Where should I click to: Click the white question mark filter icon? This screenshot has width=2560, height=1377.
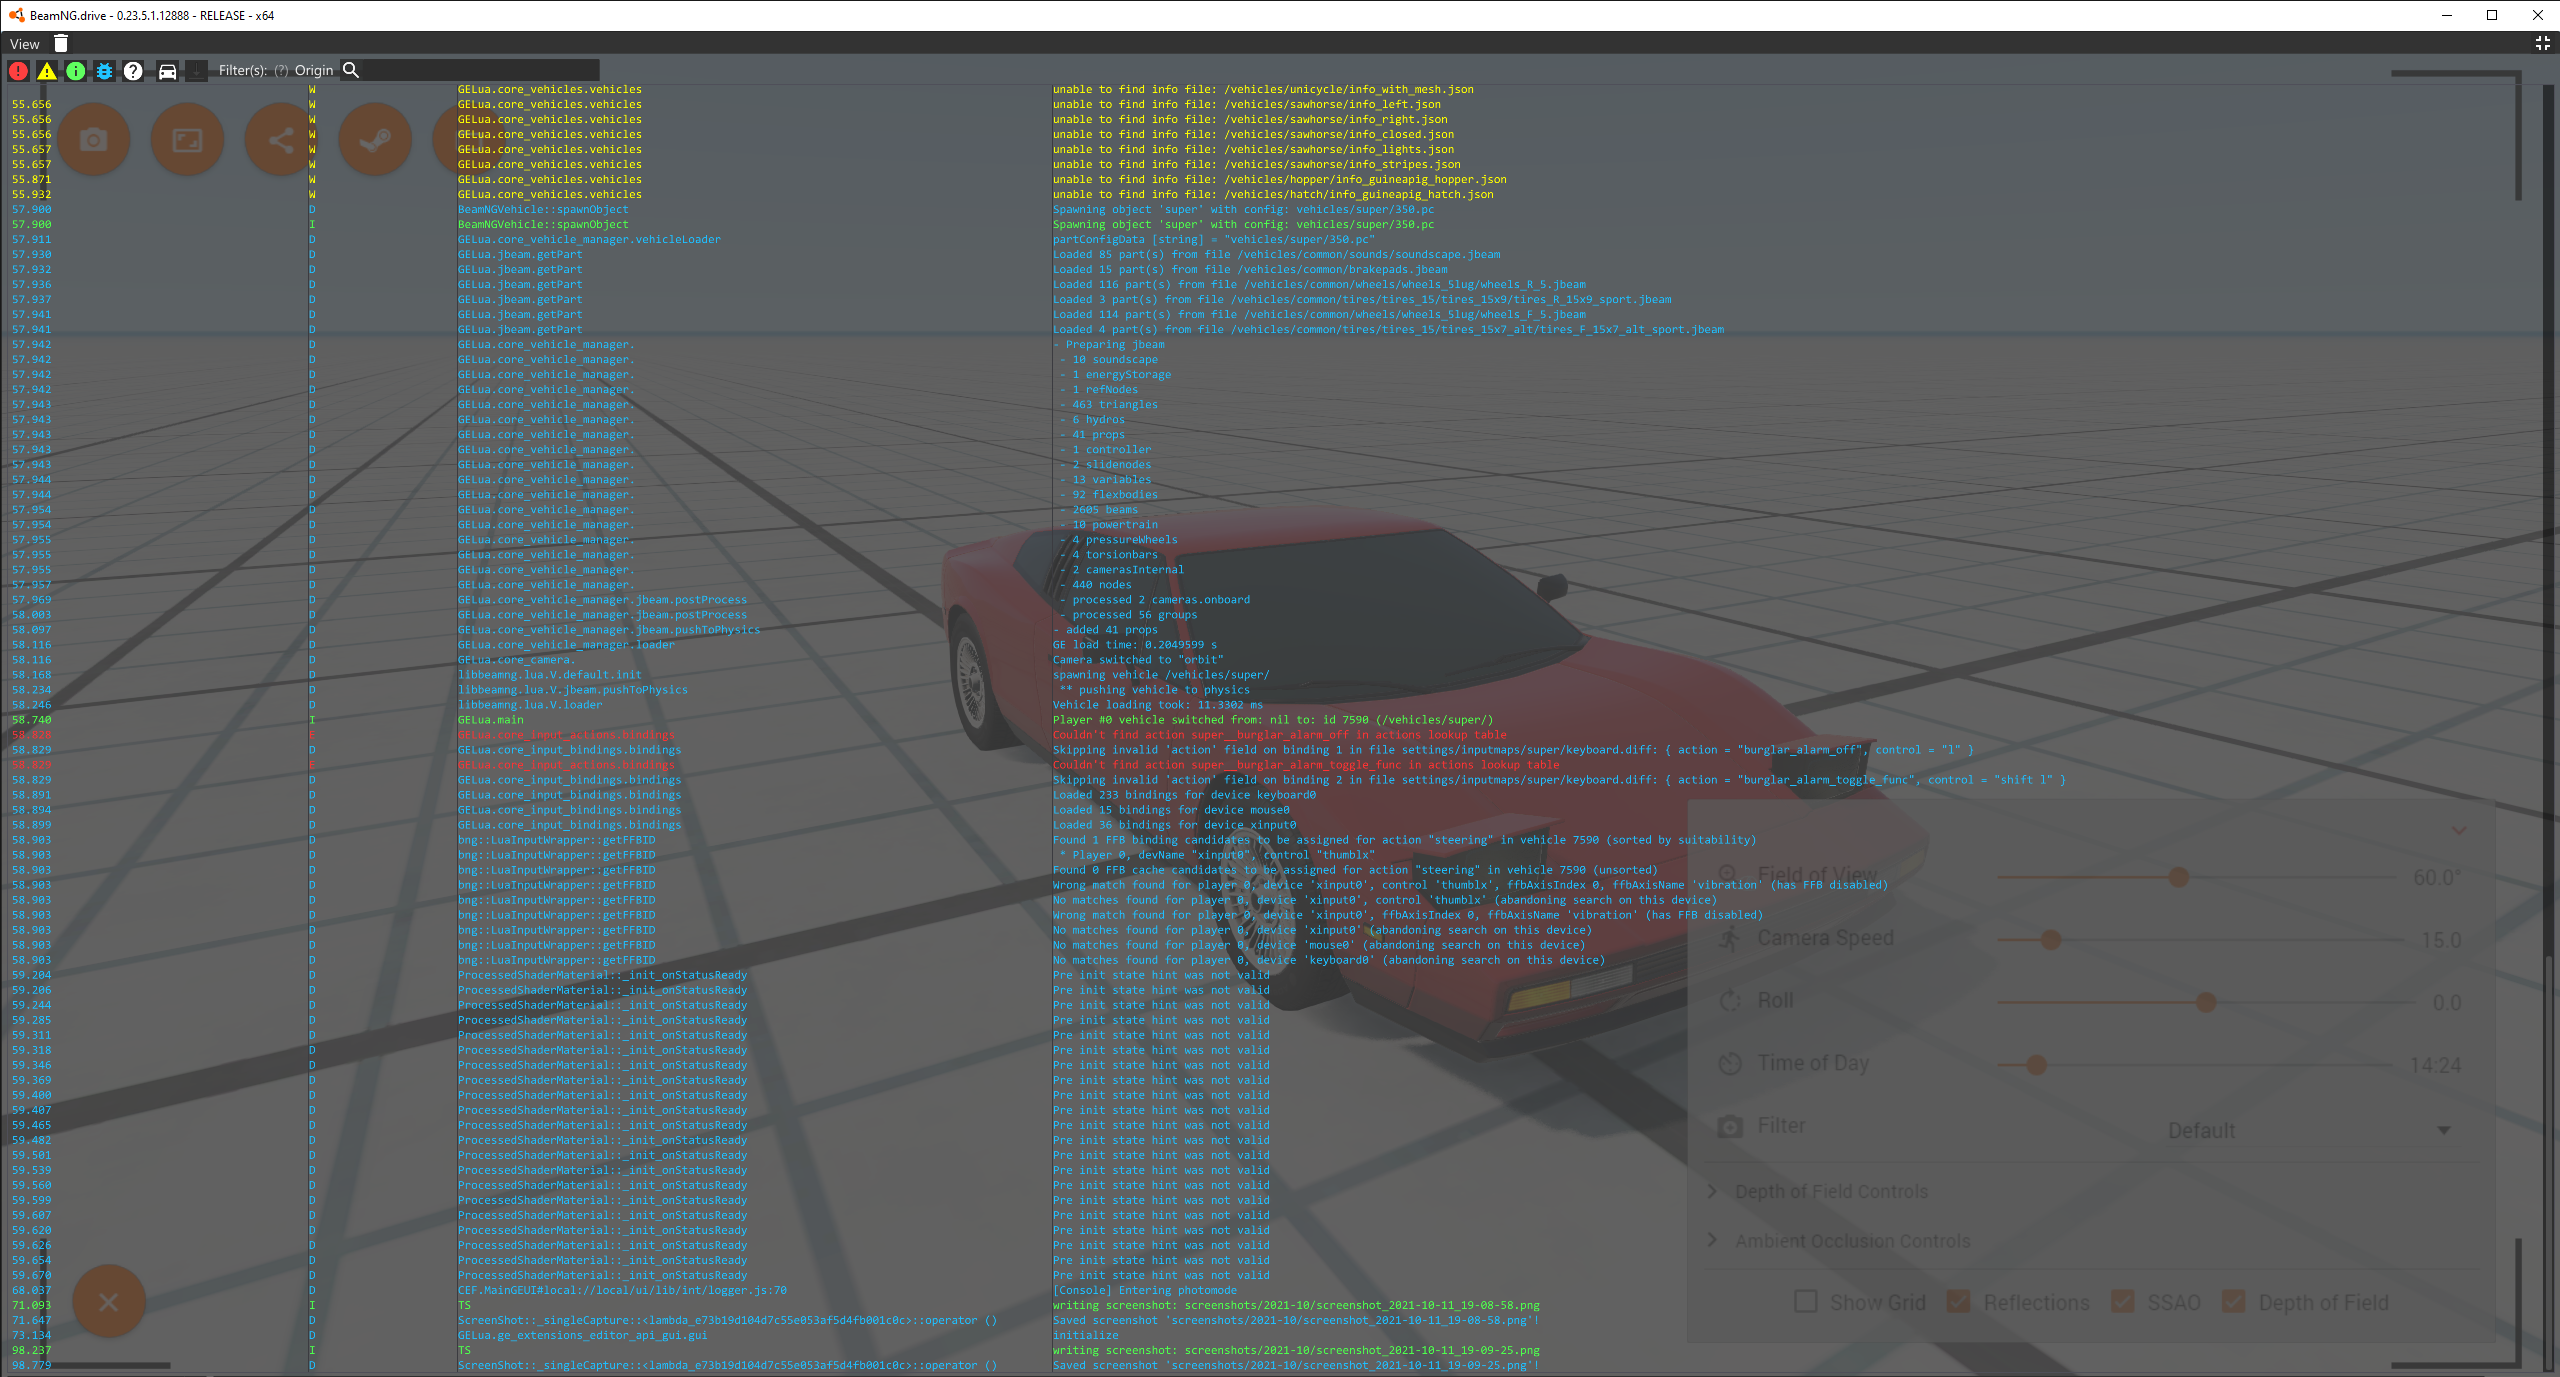133,71
